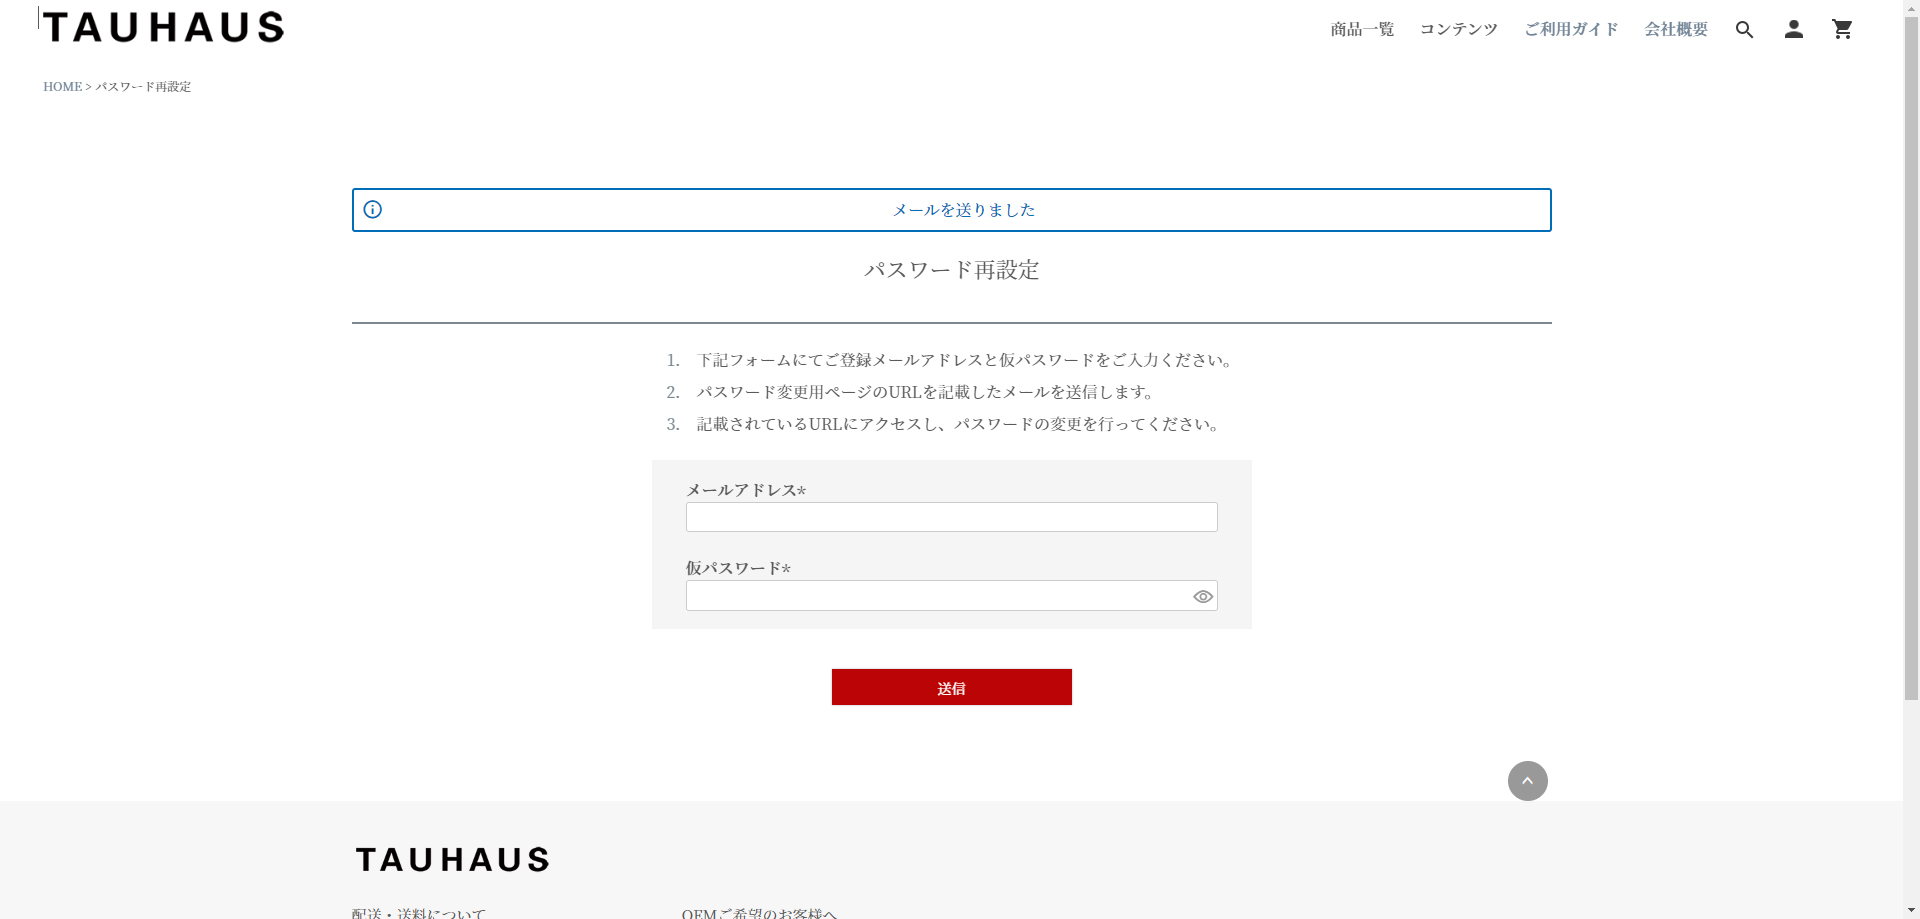Viewport: 1920px width, 919px height.
Task: Toggle temporary password visibility with the eye icon
Action: coord(1202,597)
